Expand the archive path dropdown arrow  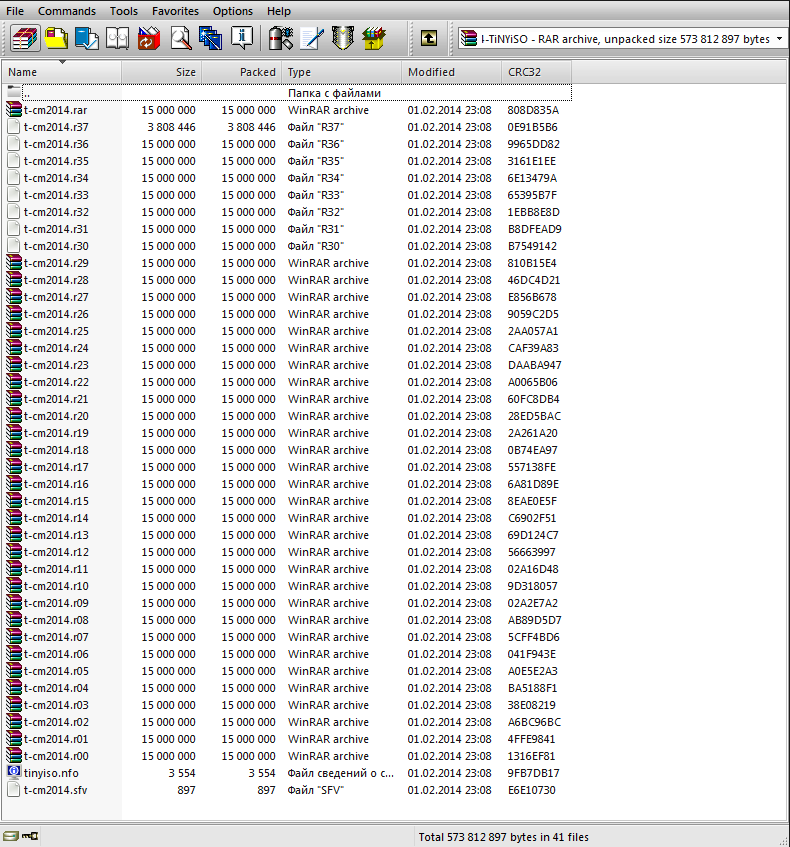779,39
